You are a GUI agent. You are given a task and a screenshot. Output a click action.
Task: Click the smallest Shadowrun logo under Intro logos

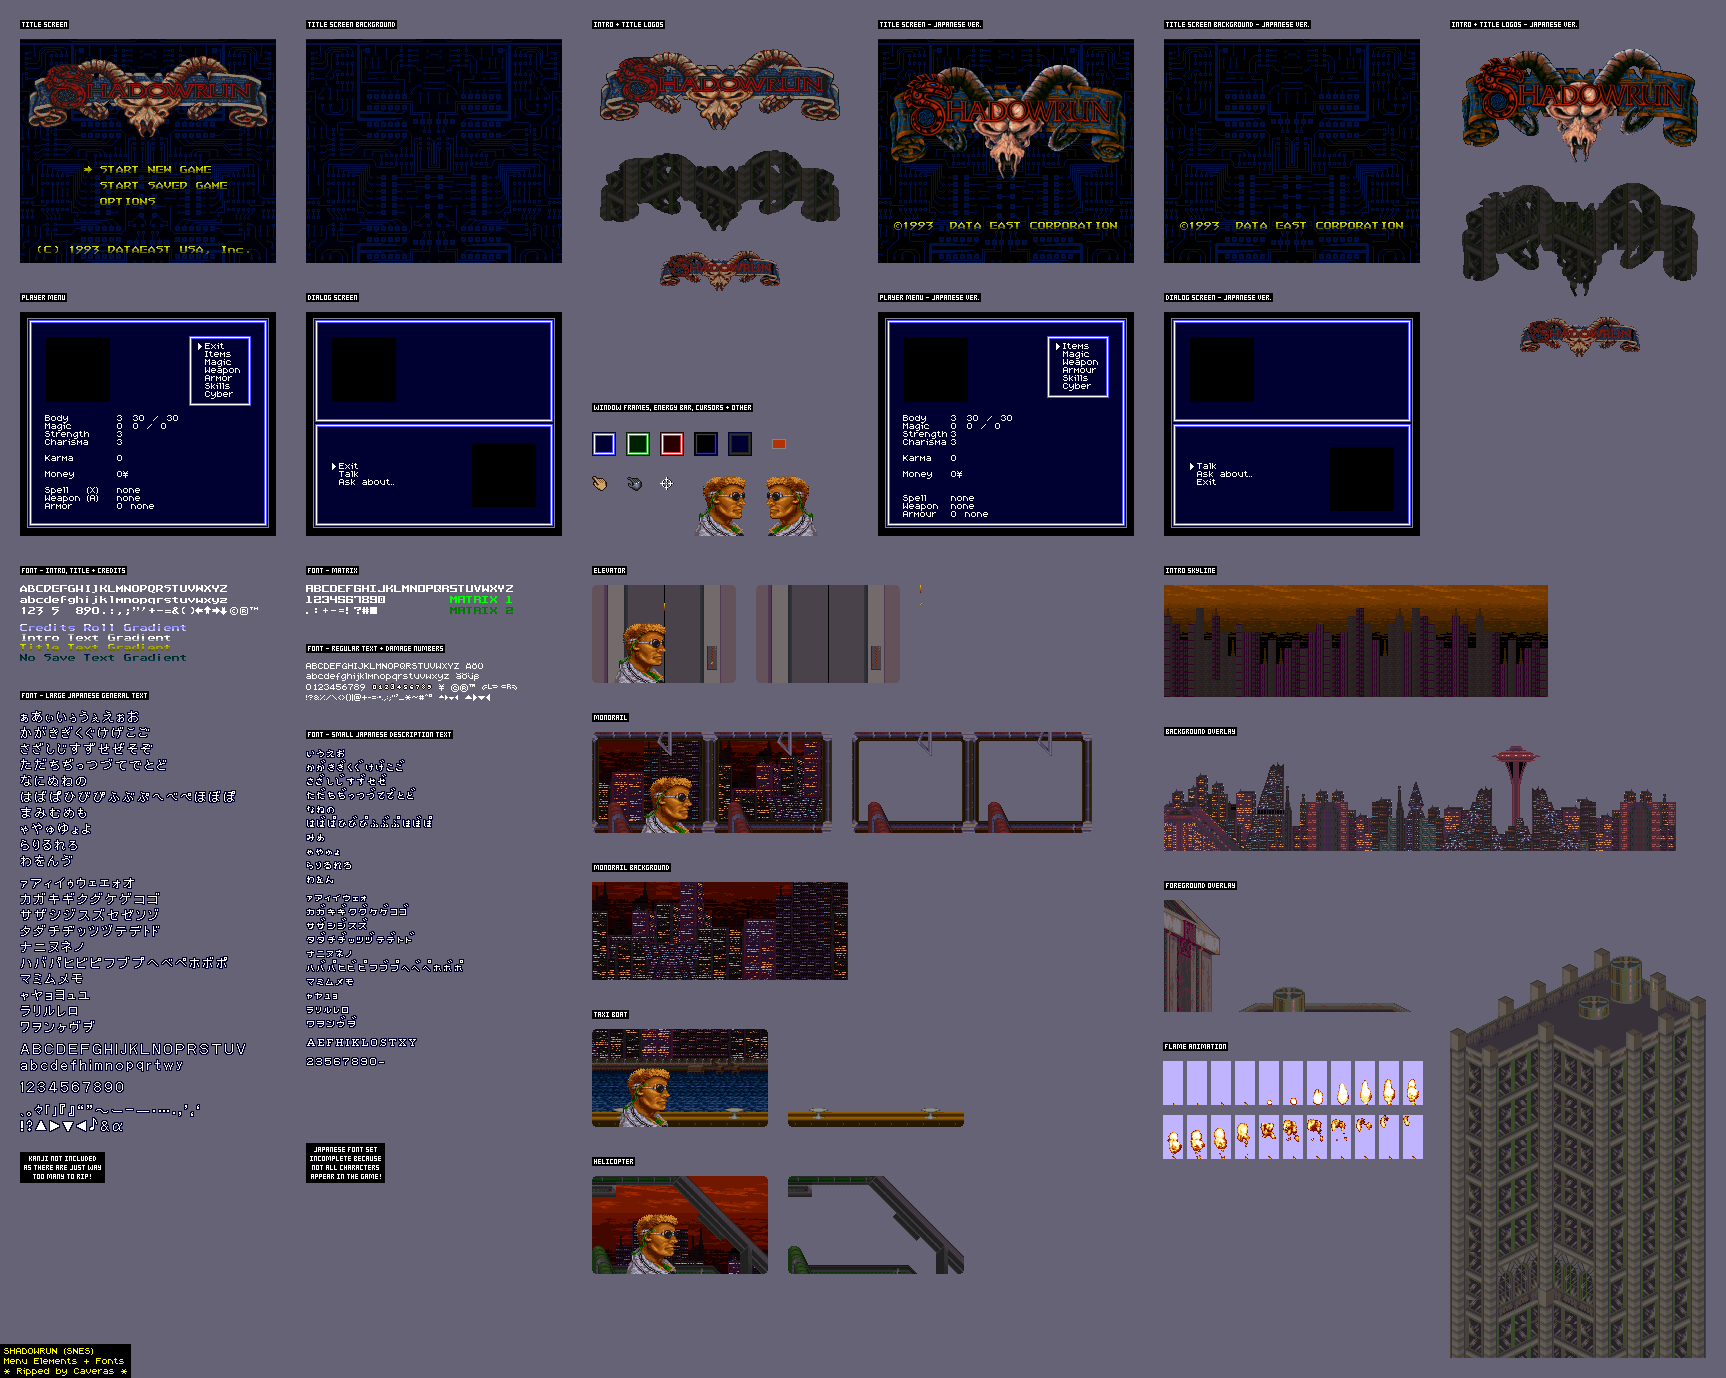(x=720, y=270)
